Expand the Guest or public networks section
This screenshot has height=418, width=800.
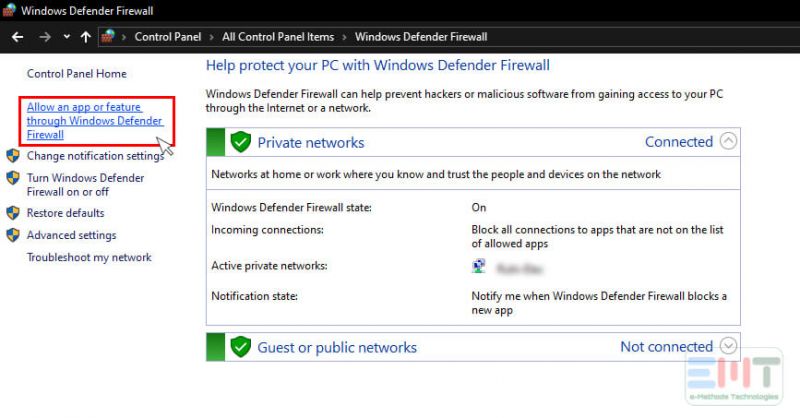(x=728, y=346)
